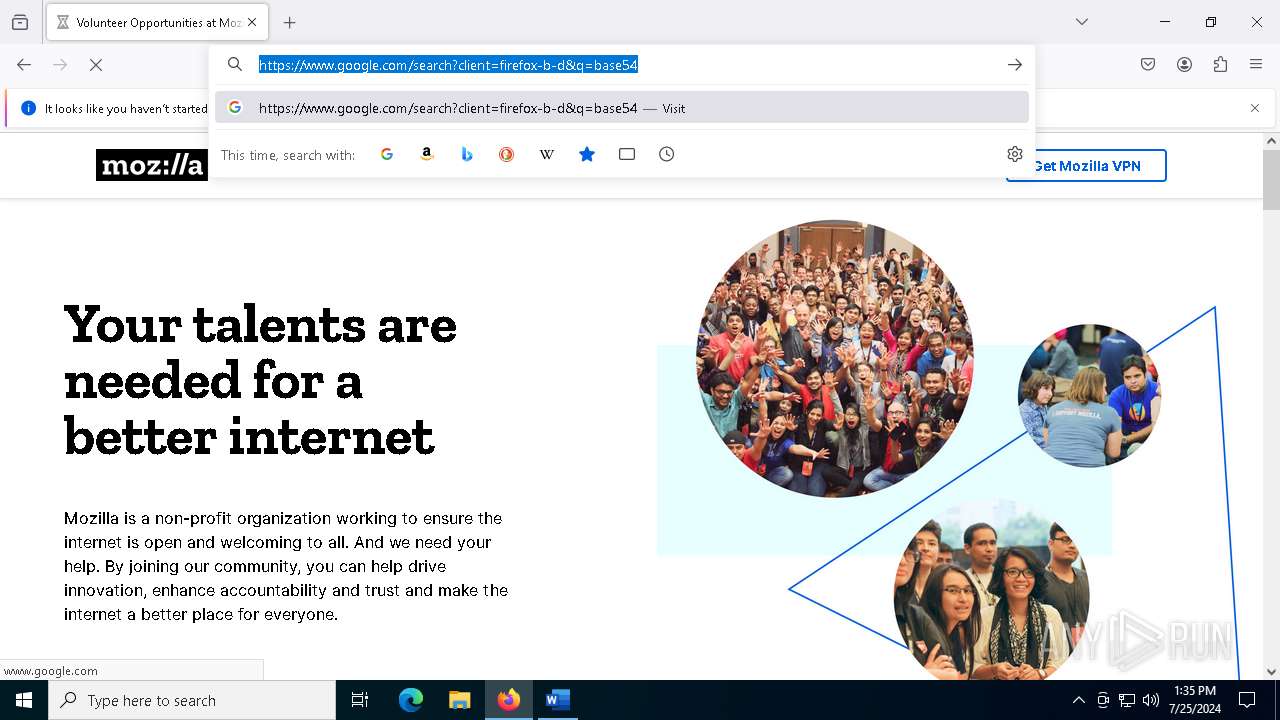This screenshot has width=1280, height=720.
Task: Click the vertical scrollbar thumb
Action: [1271, 180]
